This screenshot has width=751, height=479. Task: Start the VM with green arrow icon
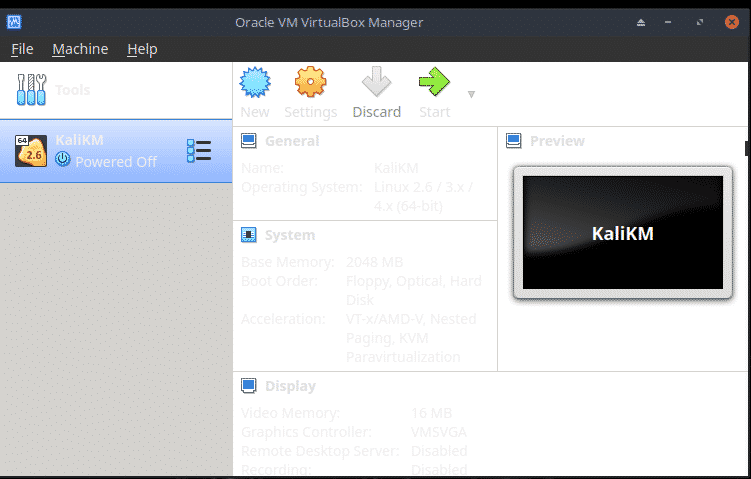click(x=434, y=82)
